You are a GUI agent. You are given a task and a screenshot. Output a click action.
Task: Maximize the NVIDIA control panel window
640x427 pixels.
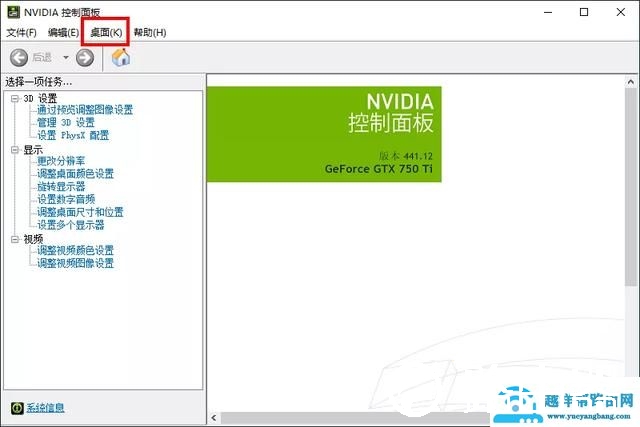pyautogui.click(x=584, y=12)
